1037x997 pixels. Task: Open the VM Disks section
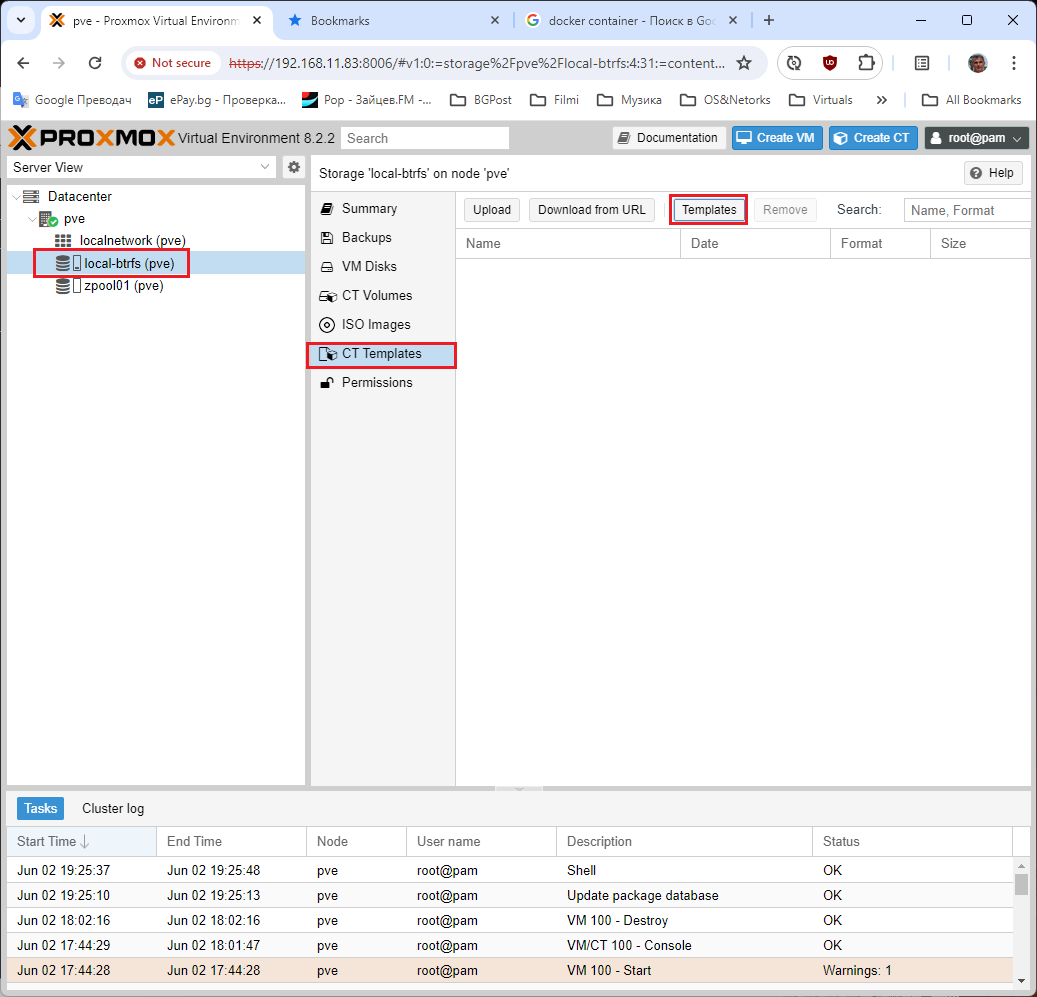[x=383, y=266]
